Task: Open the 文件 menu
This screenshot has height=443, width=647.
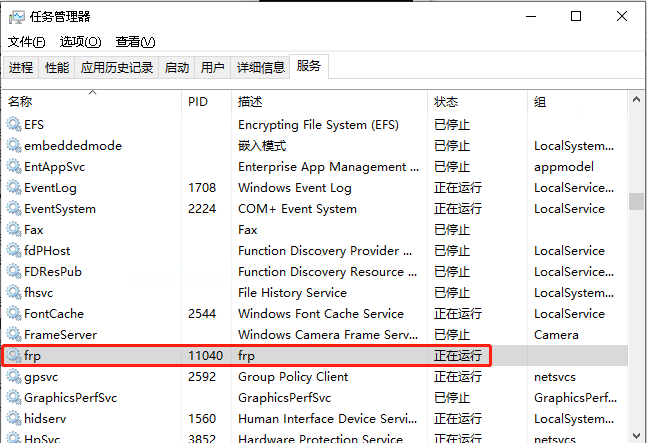Action: click(26, 42)
